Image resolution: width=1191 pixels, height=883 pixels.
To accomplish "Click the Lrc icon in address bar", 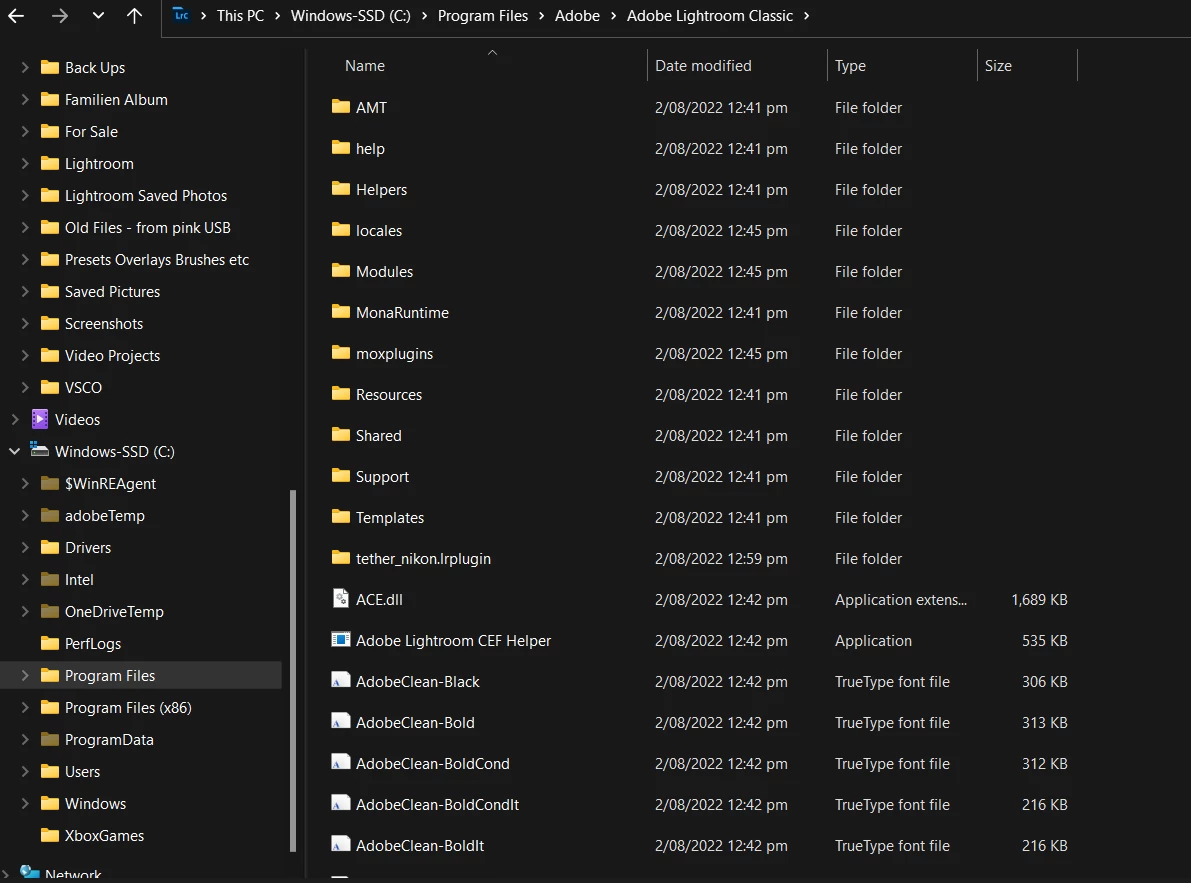I will coord(181,14).
